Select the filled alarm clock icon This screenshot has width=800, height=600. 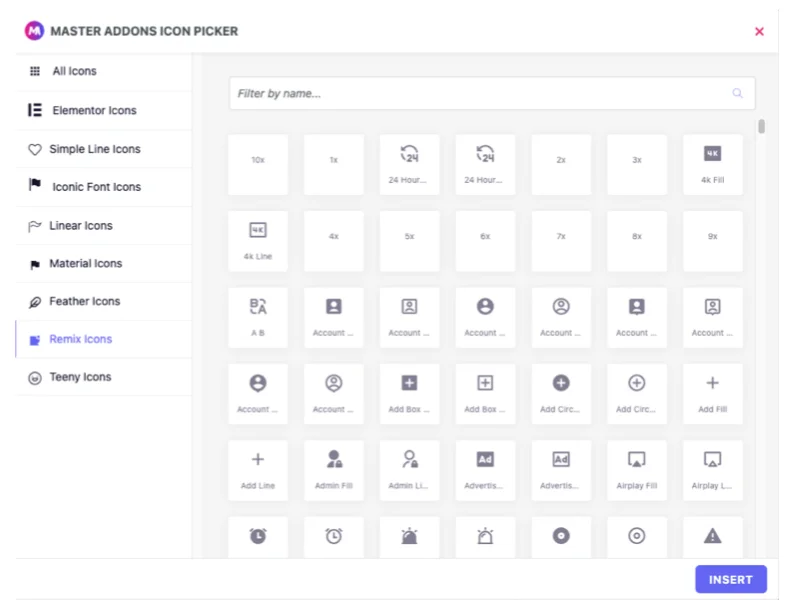pos(258,537)
